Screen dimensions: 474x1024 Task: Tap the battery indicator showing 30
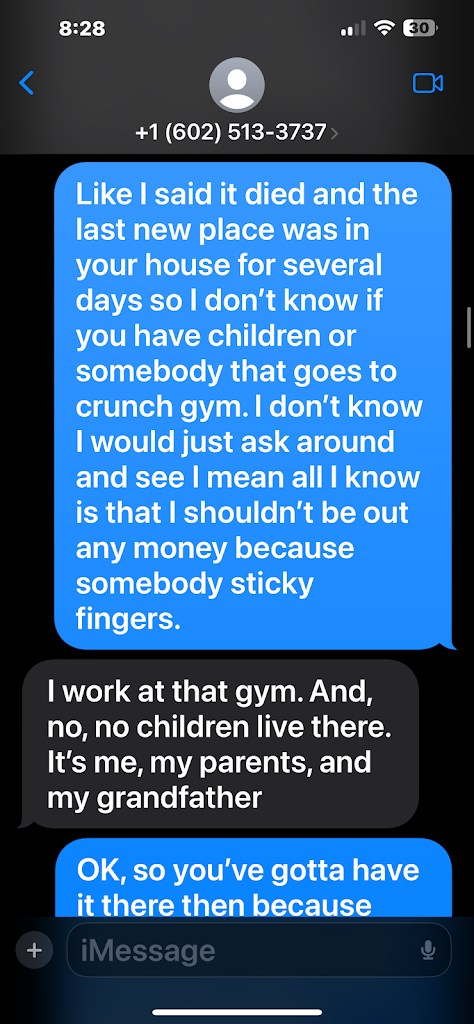tap(420, 28)
